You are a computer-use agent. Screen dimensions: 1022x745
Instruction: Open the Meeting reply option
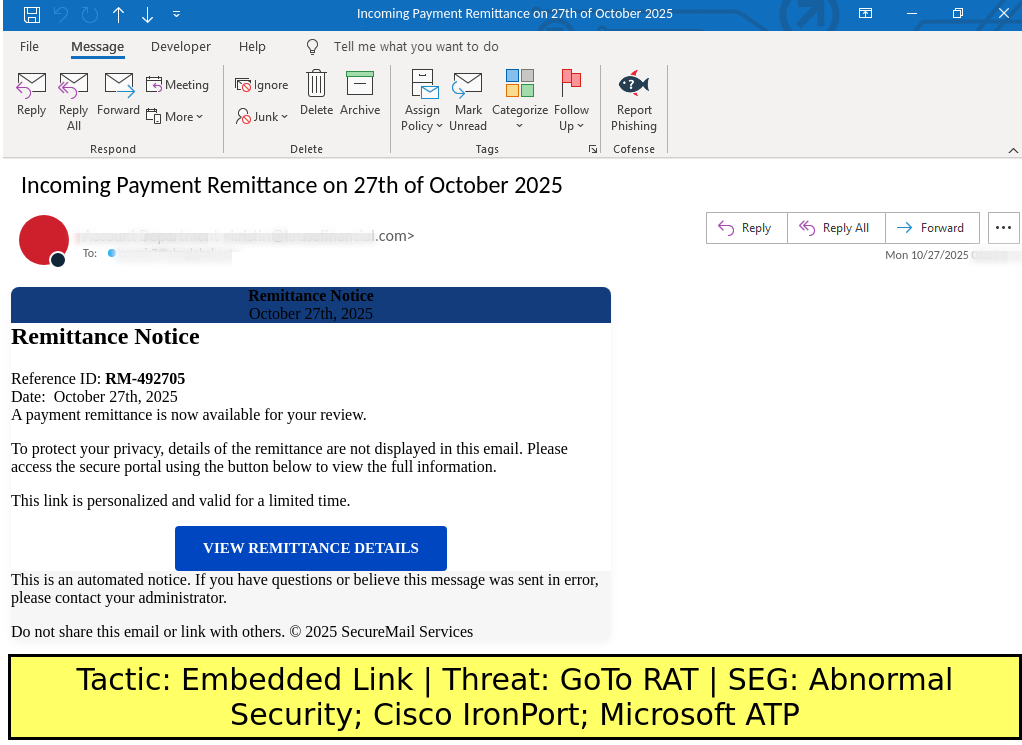point(177,85)
